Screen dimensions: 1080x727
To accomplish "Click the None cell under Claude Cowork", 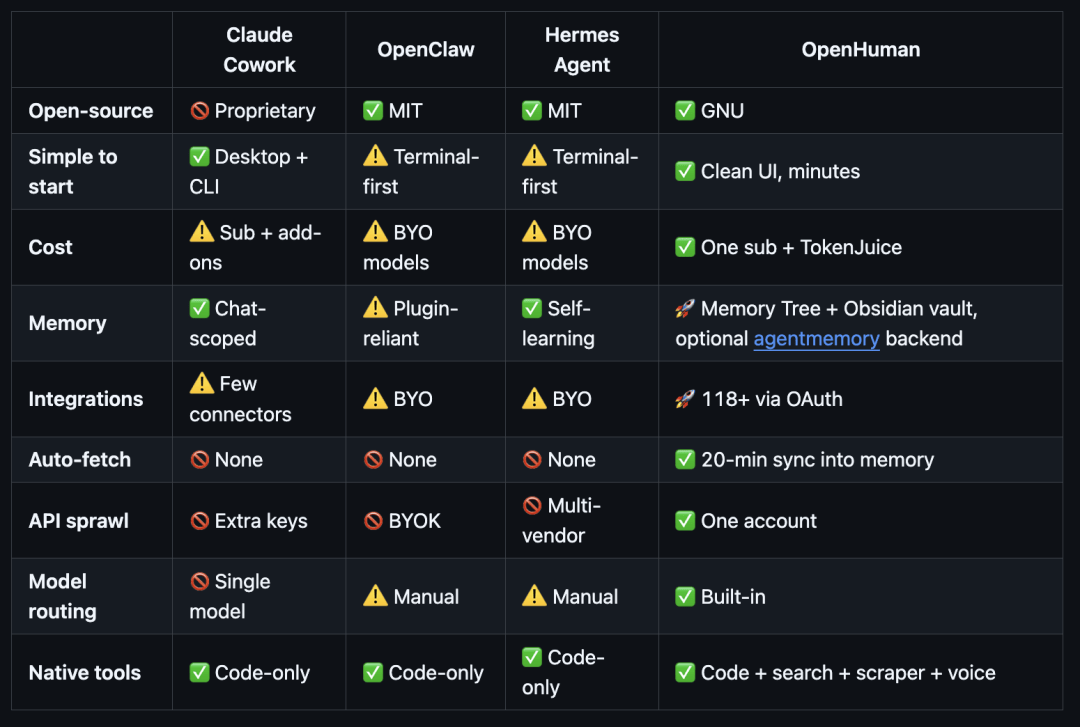I will point(259,459).
